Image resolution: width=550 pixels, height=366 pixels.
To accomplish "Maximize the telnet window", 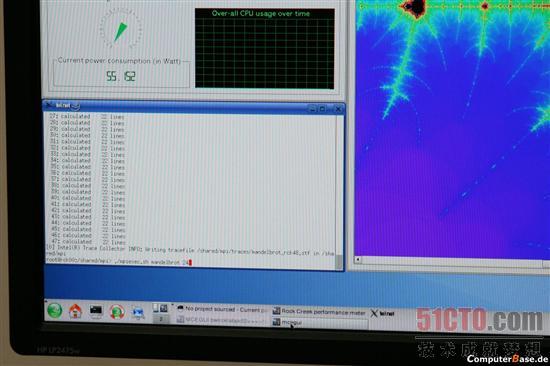I will pyautogui.click(x=323, y=109).
